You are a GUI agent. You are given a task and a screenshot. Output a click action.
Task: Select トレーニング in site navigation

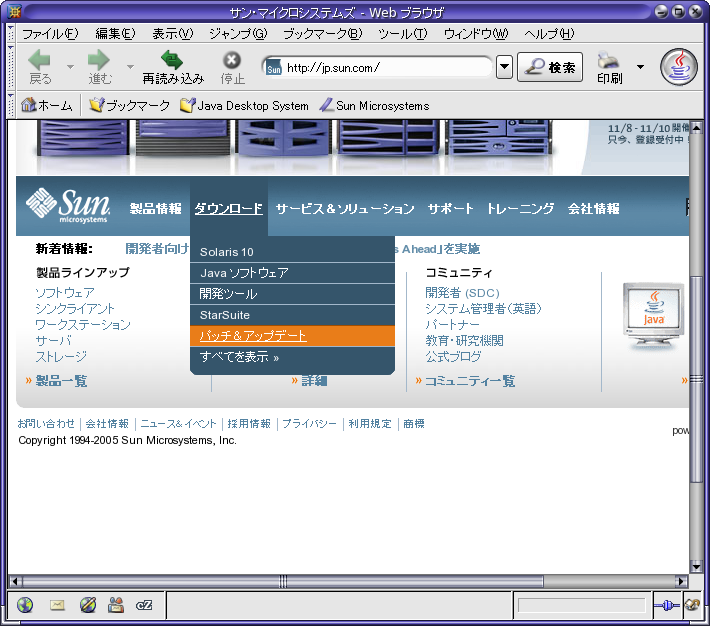[x=520, y=208]
